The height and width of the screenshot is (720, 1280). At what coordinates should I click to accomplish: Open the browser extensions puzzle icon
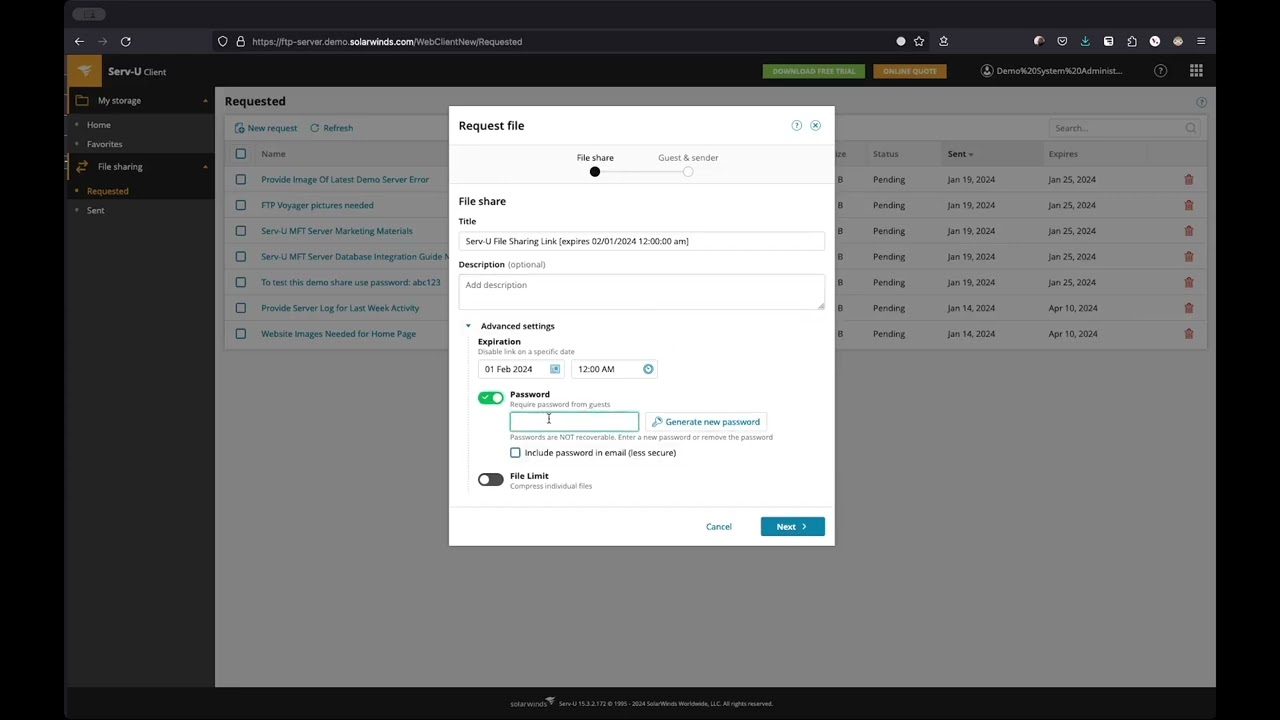pos(1132,41)
